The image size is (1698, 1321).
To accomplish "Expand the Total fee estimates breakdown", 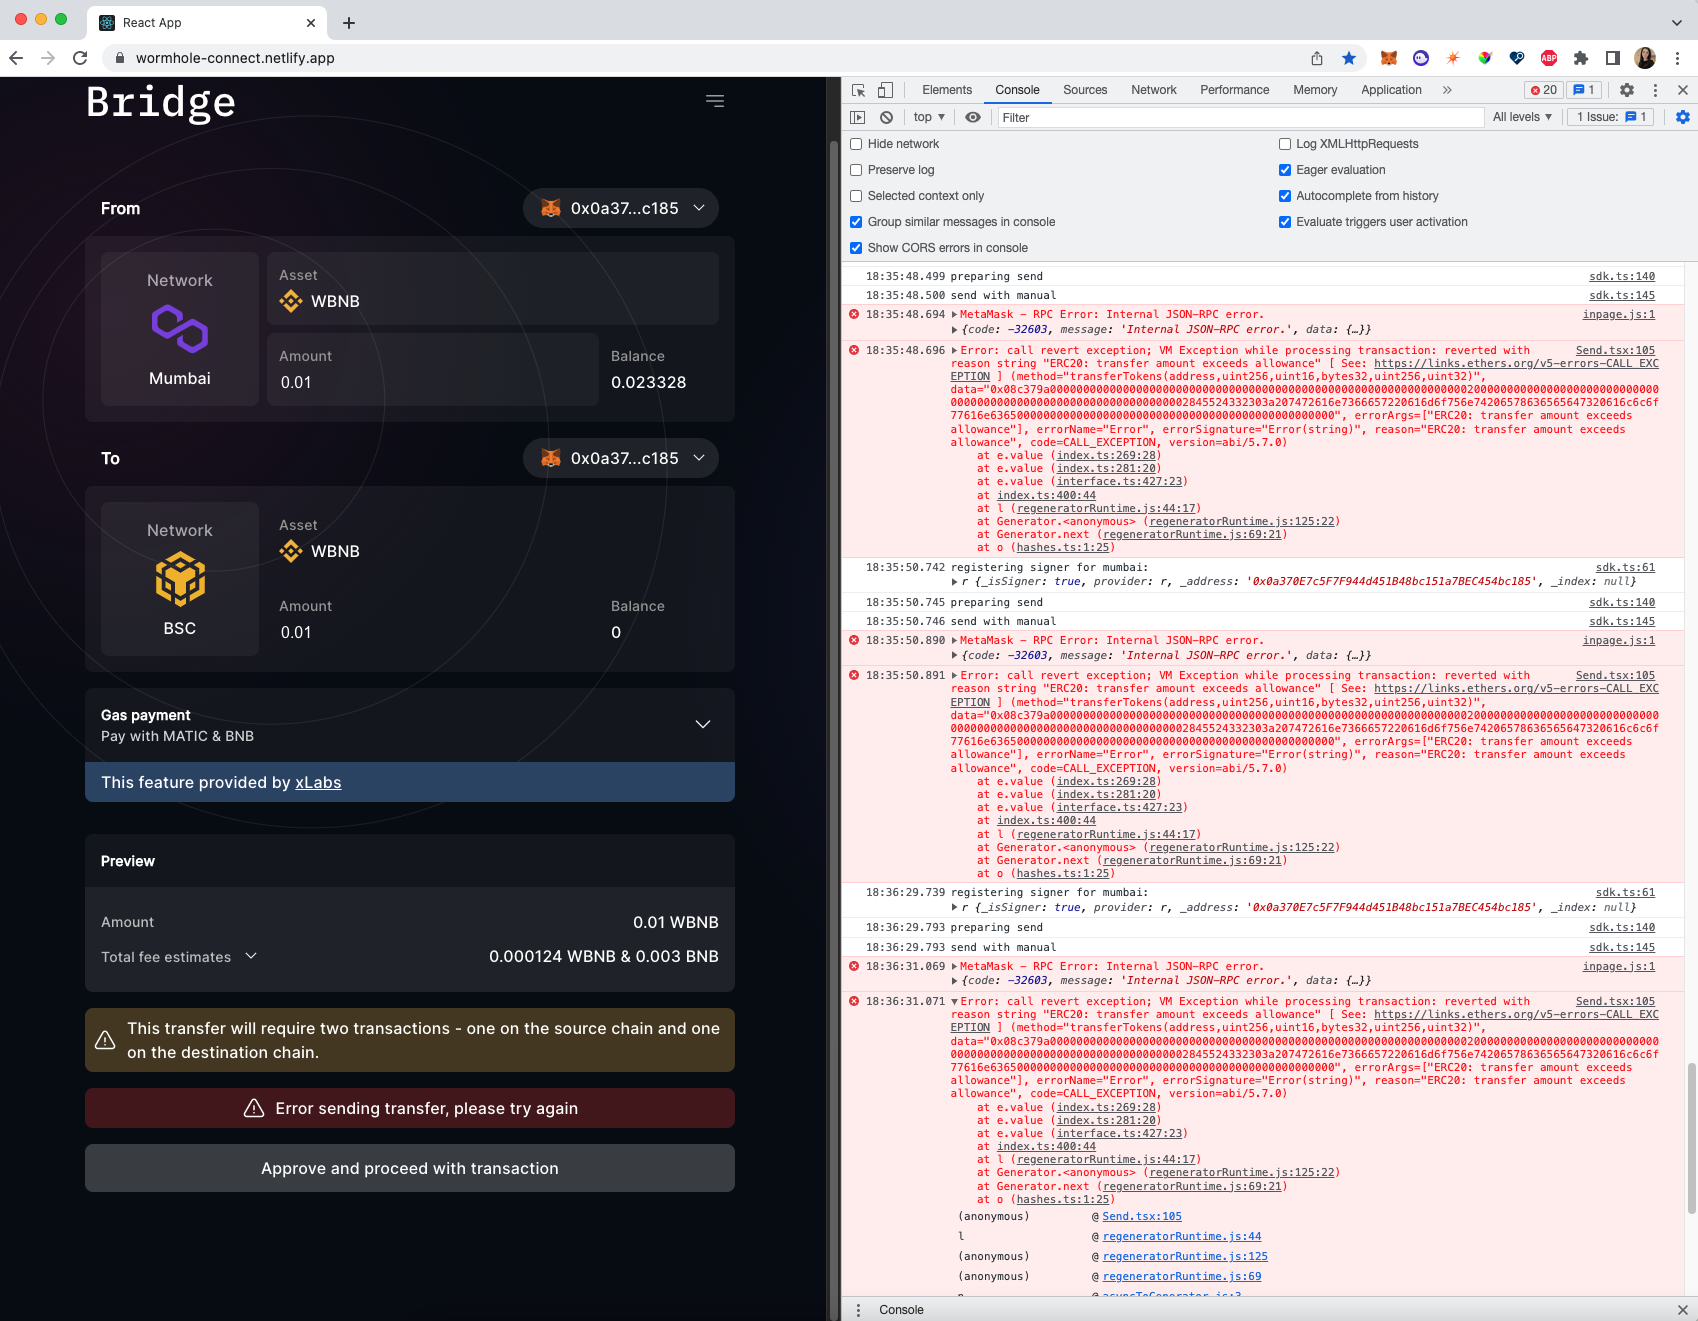I will tap(251, 956).
